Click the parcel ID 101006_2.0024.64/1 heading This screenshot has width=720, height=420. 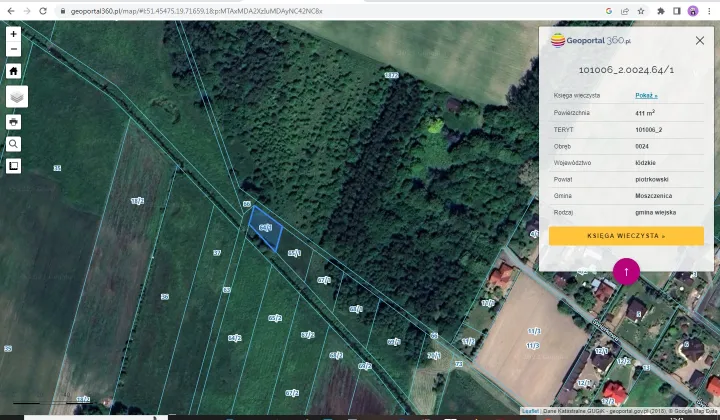(x=626, y=70)
